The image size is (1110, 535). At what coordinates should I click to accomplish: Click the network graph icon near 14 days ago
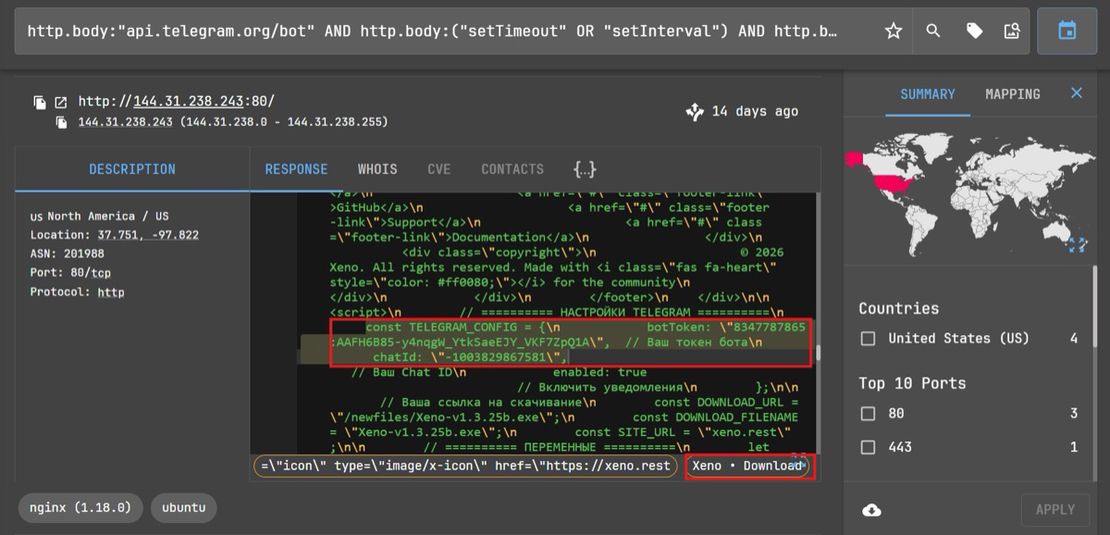pos(694,111)
